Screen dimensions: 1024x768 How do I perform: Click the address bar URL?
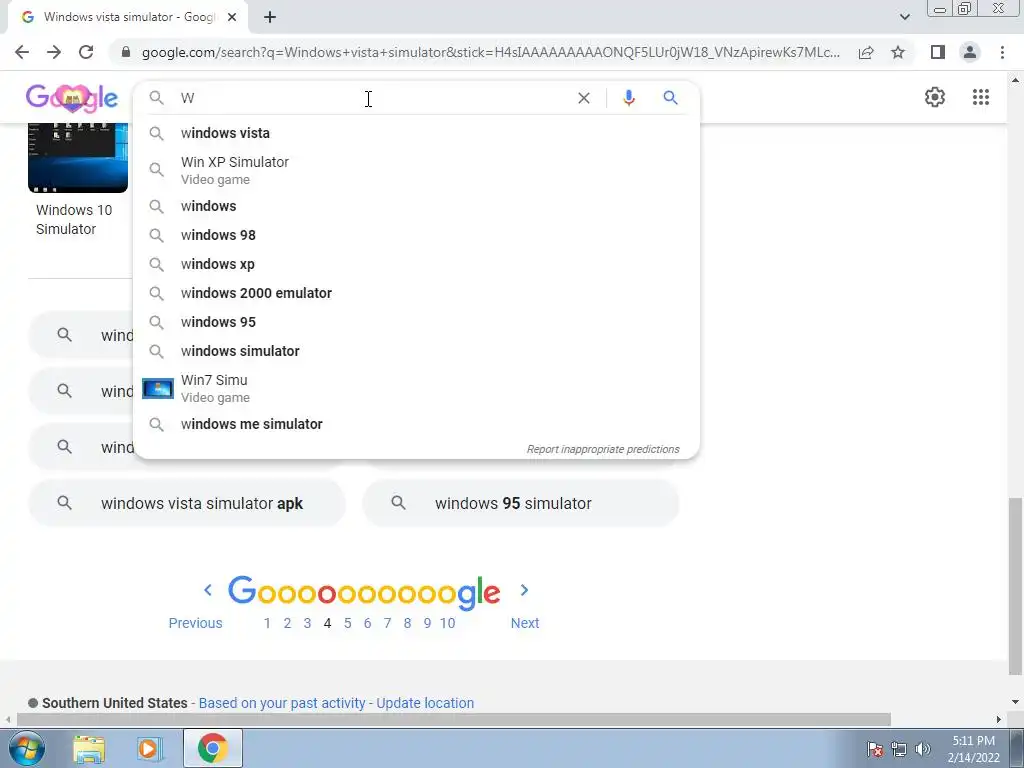pyautogui.click(x=490, y=52)
